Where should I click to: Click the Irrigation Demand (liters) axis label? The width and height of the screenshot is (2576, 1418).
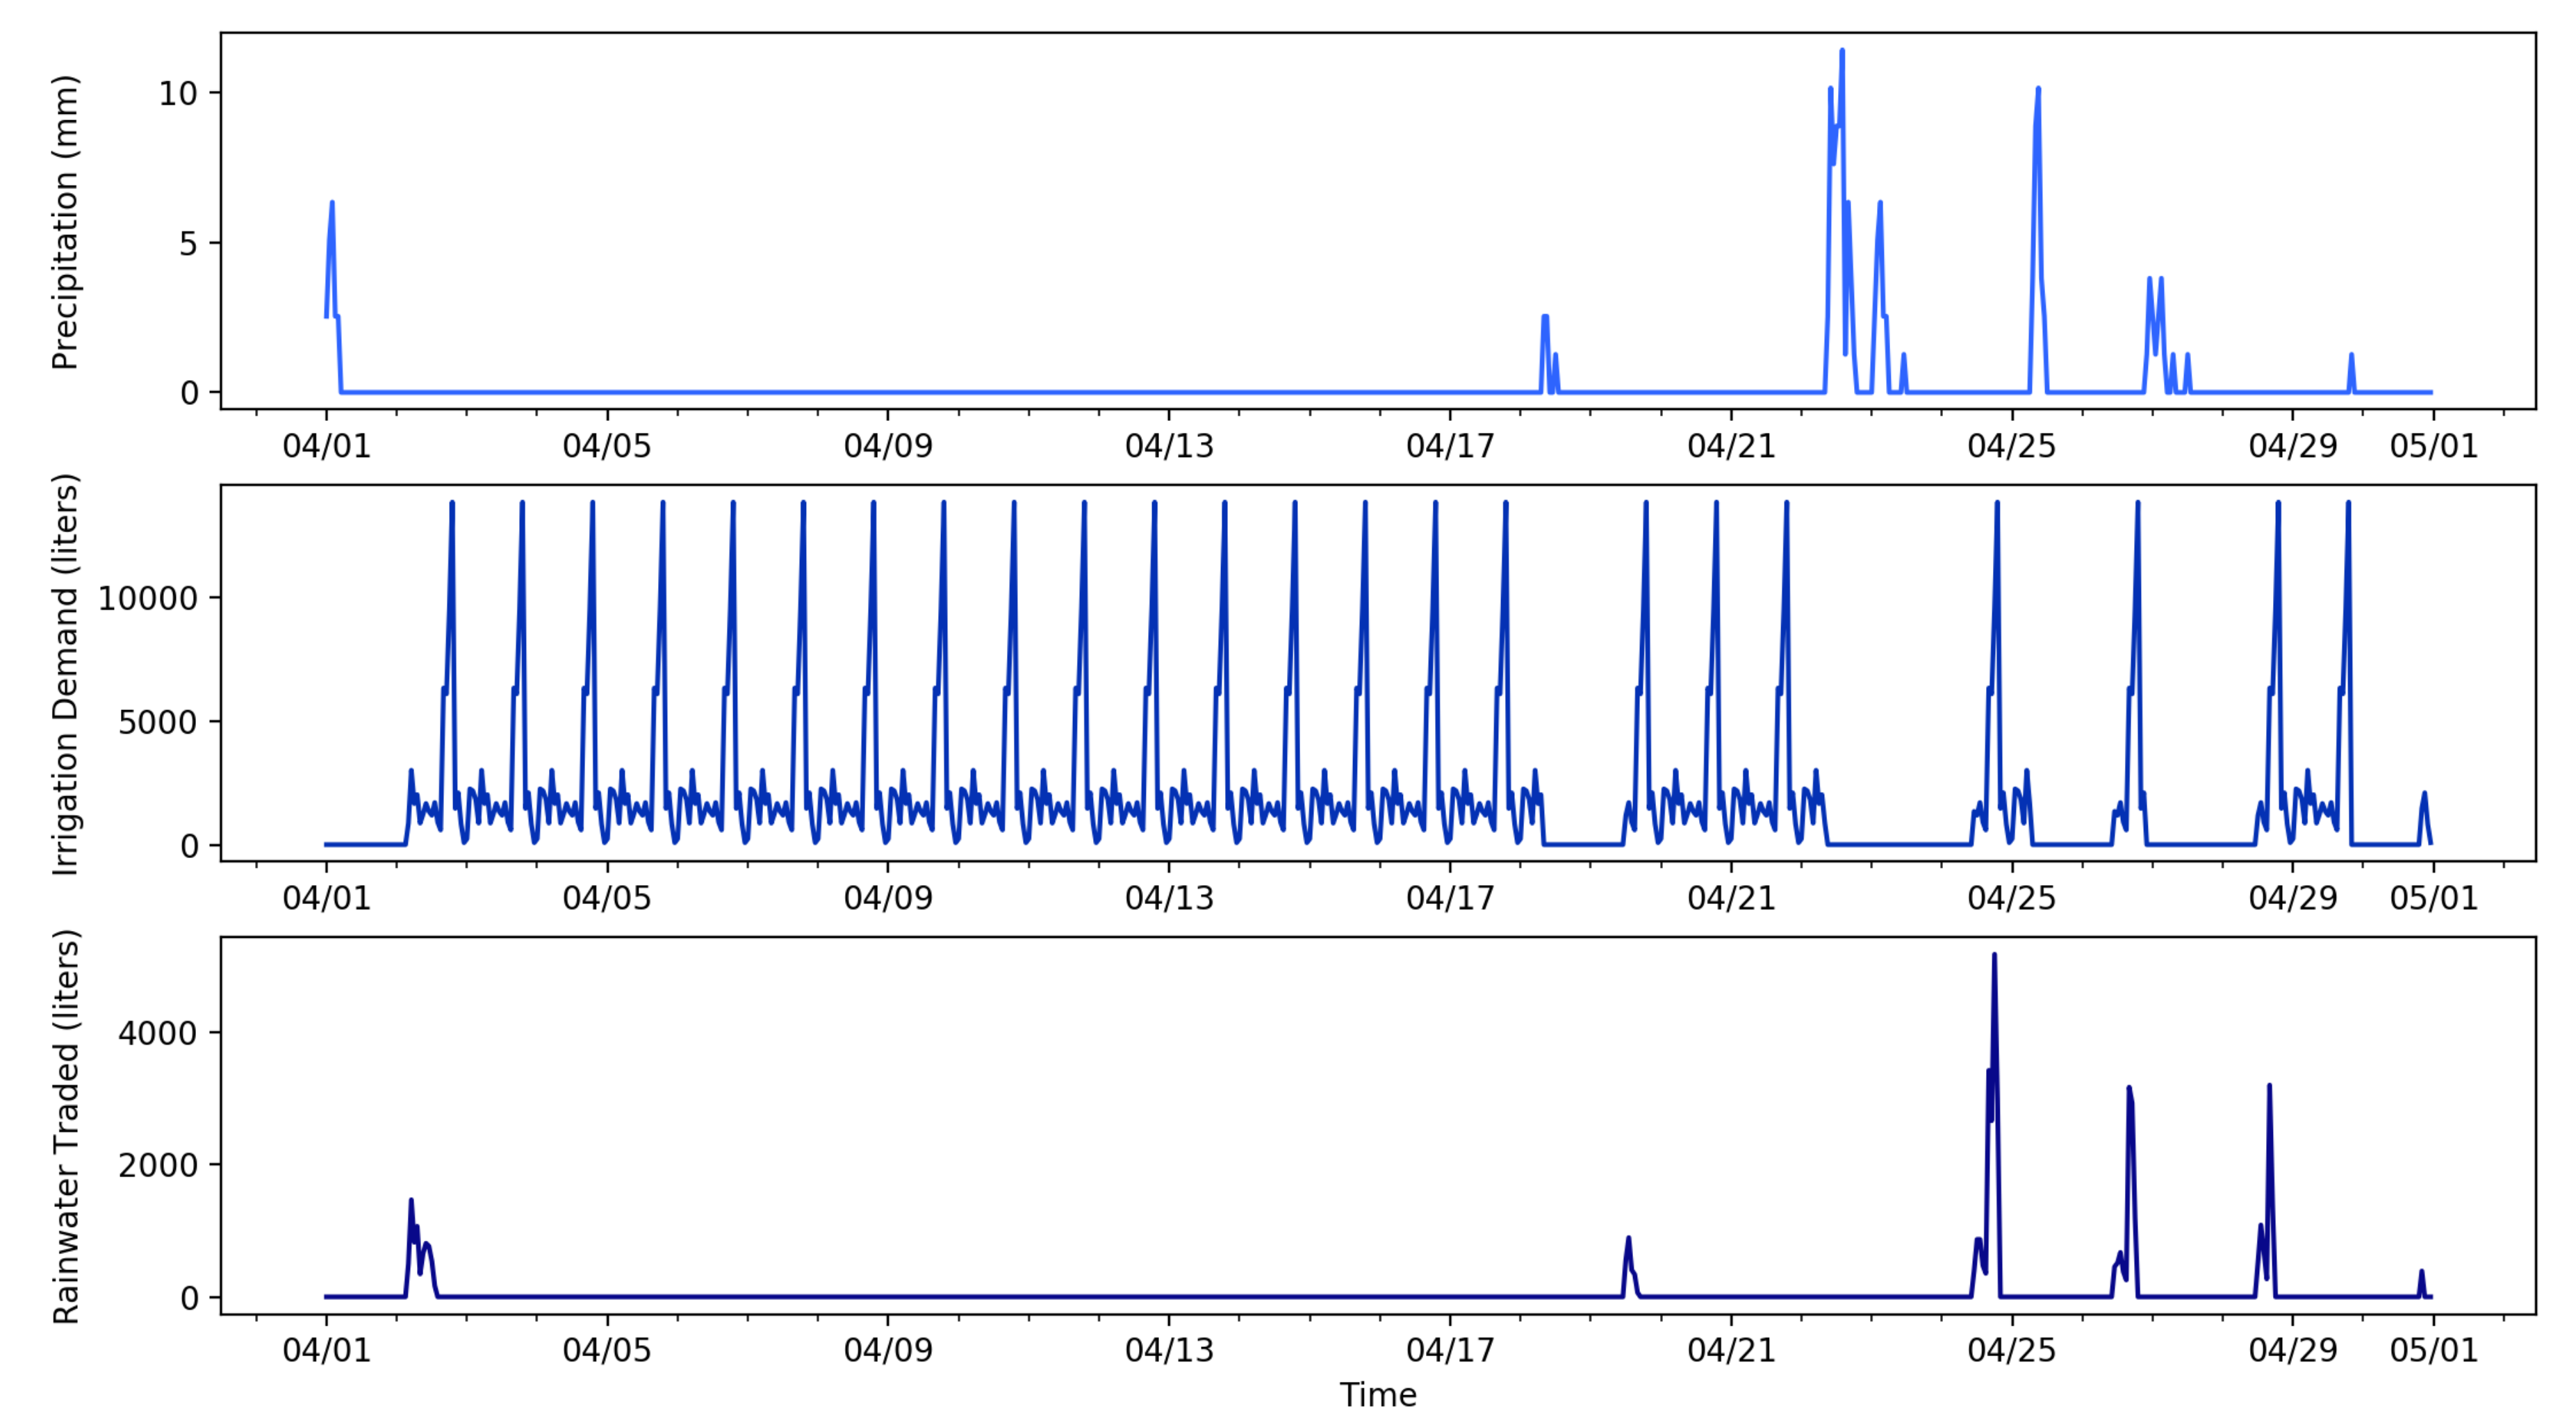pyautogui.click(x=65, y=674)
